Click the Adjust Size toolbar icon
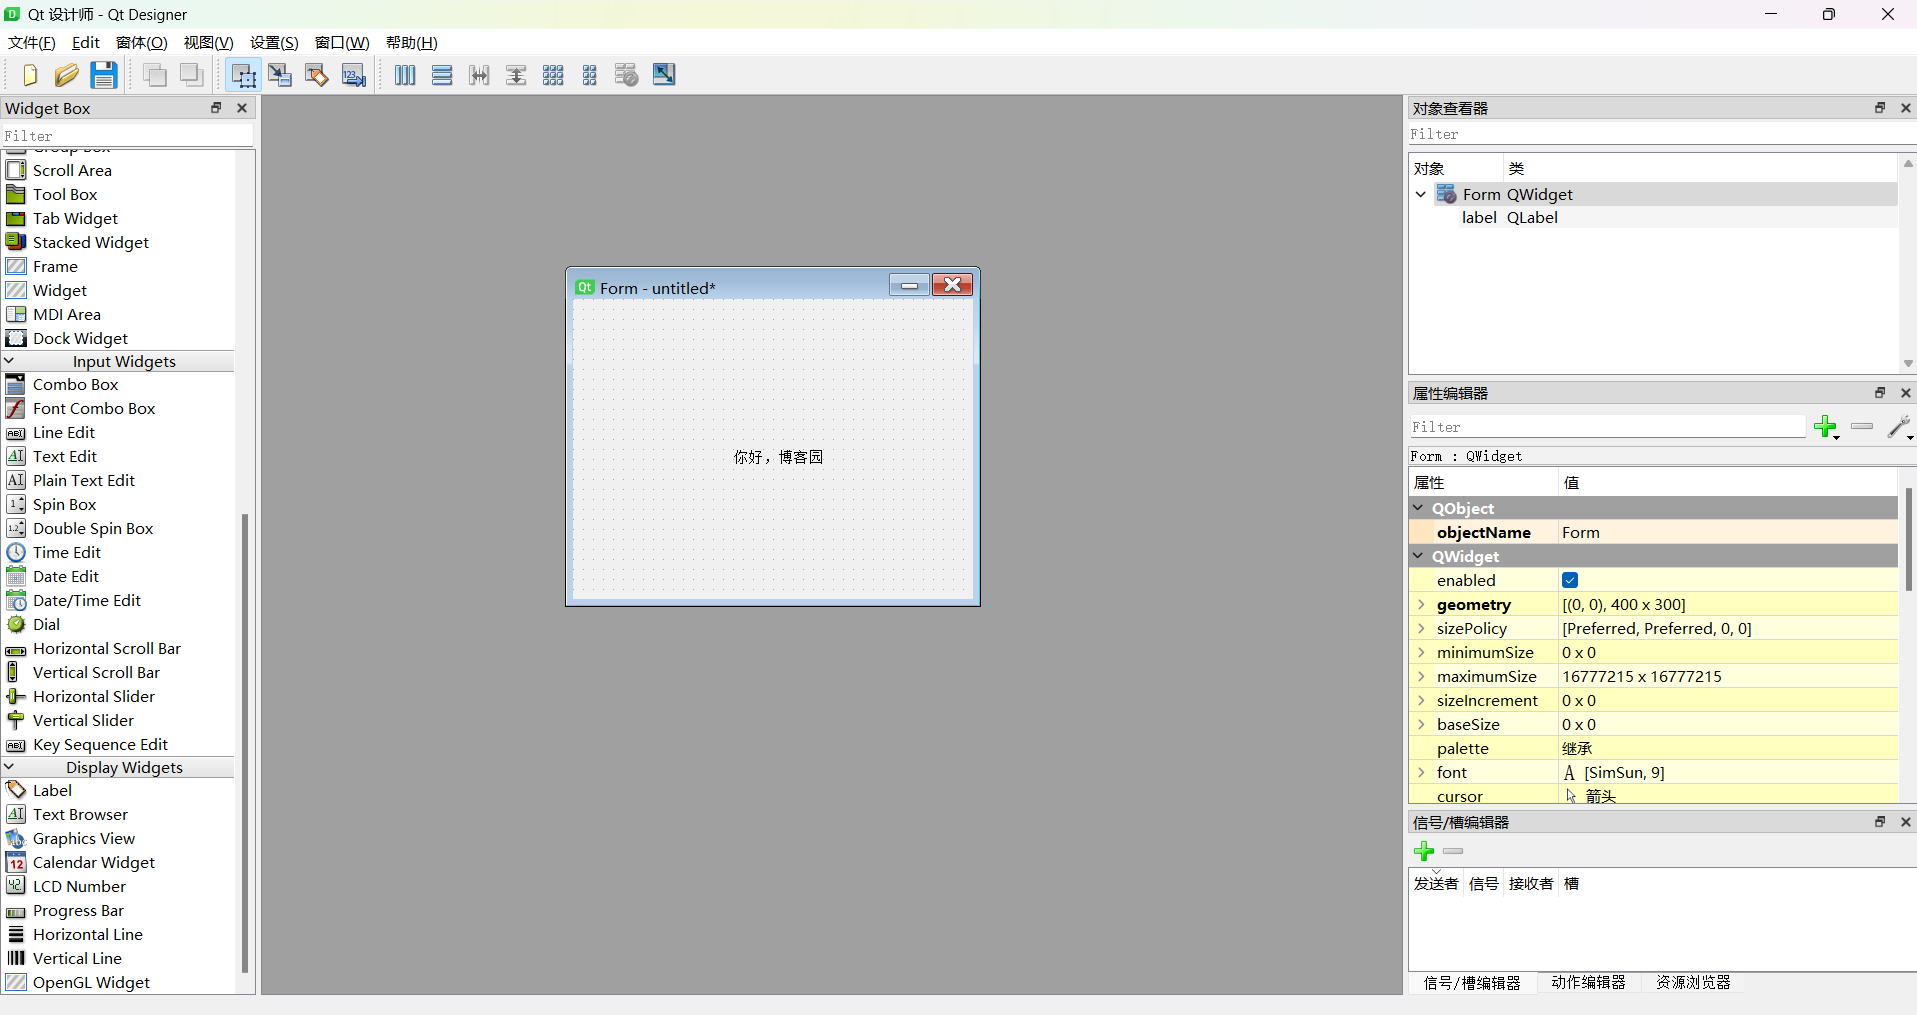Screen dimensions: 1917x1015 [664, 75]
